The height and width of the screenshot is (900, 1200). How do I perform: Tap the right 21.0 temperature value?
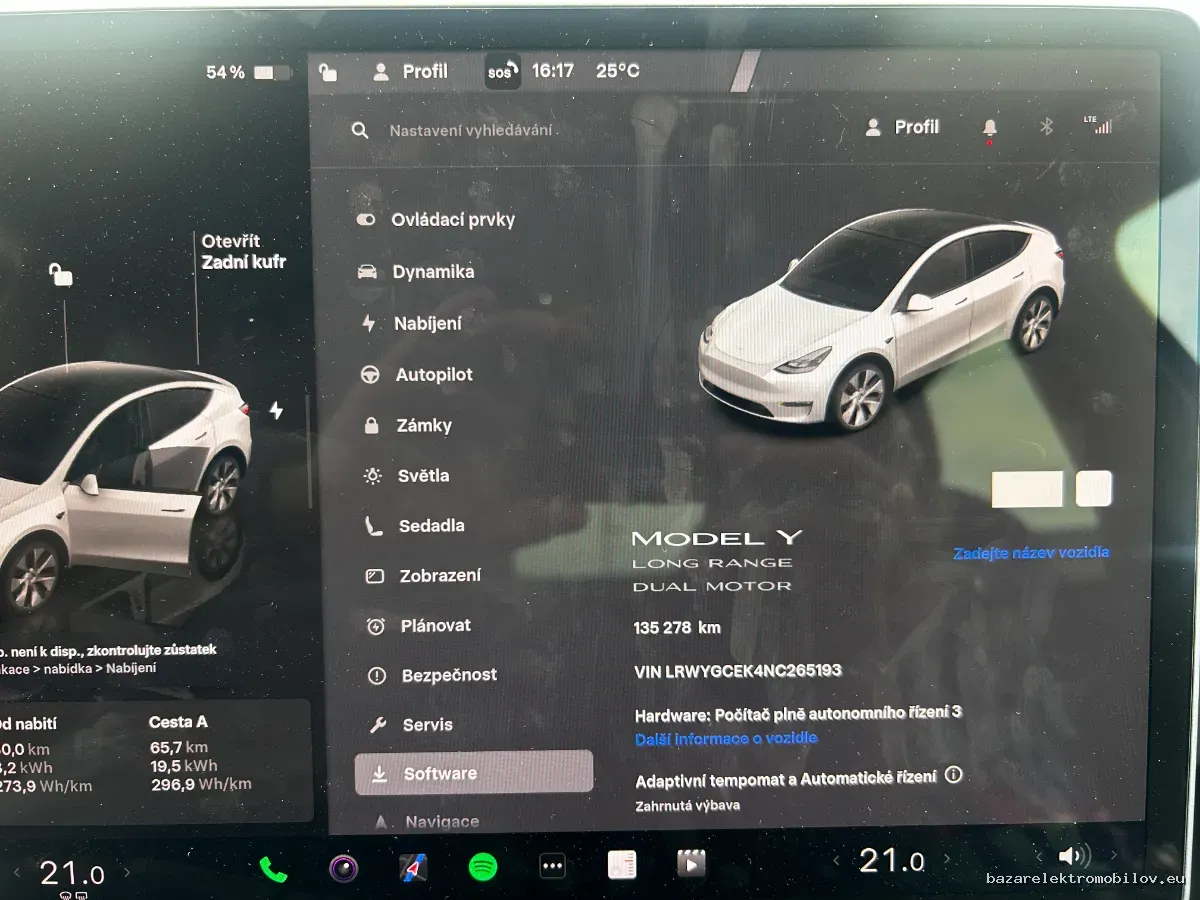892,860
